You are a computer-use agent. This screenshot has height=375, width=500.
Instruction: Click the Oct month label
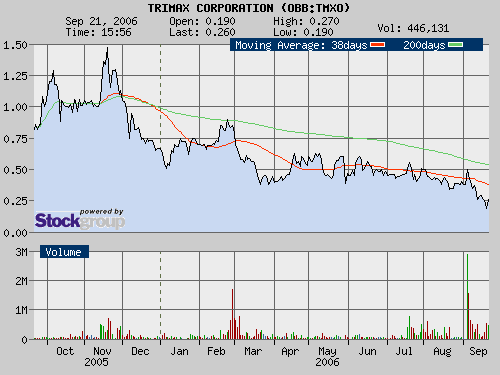[x=65, y=351]
